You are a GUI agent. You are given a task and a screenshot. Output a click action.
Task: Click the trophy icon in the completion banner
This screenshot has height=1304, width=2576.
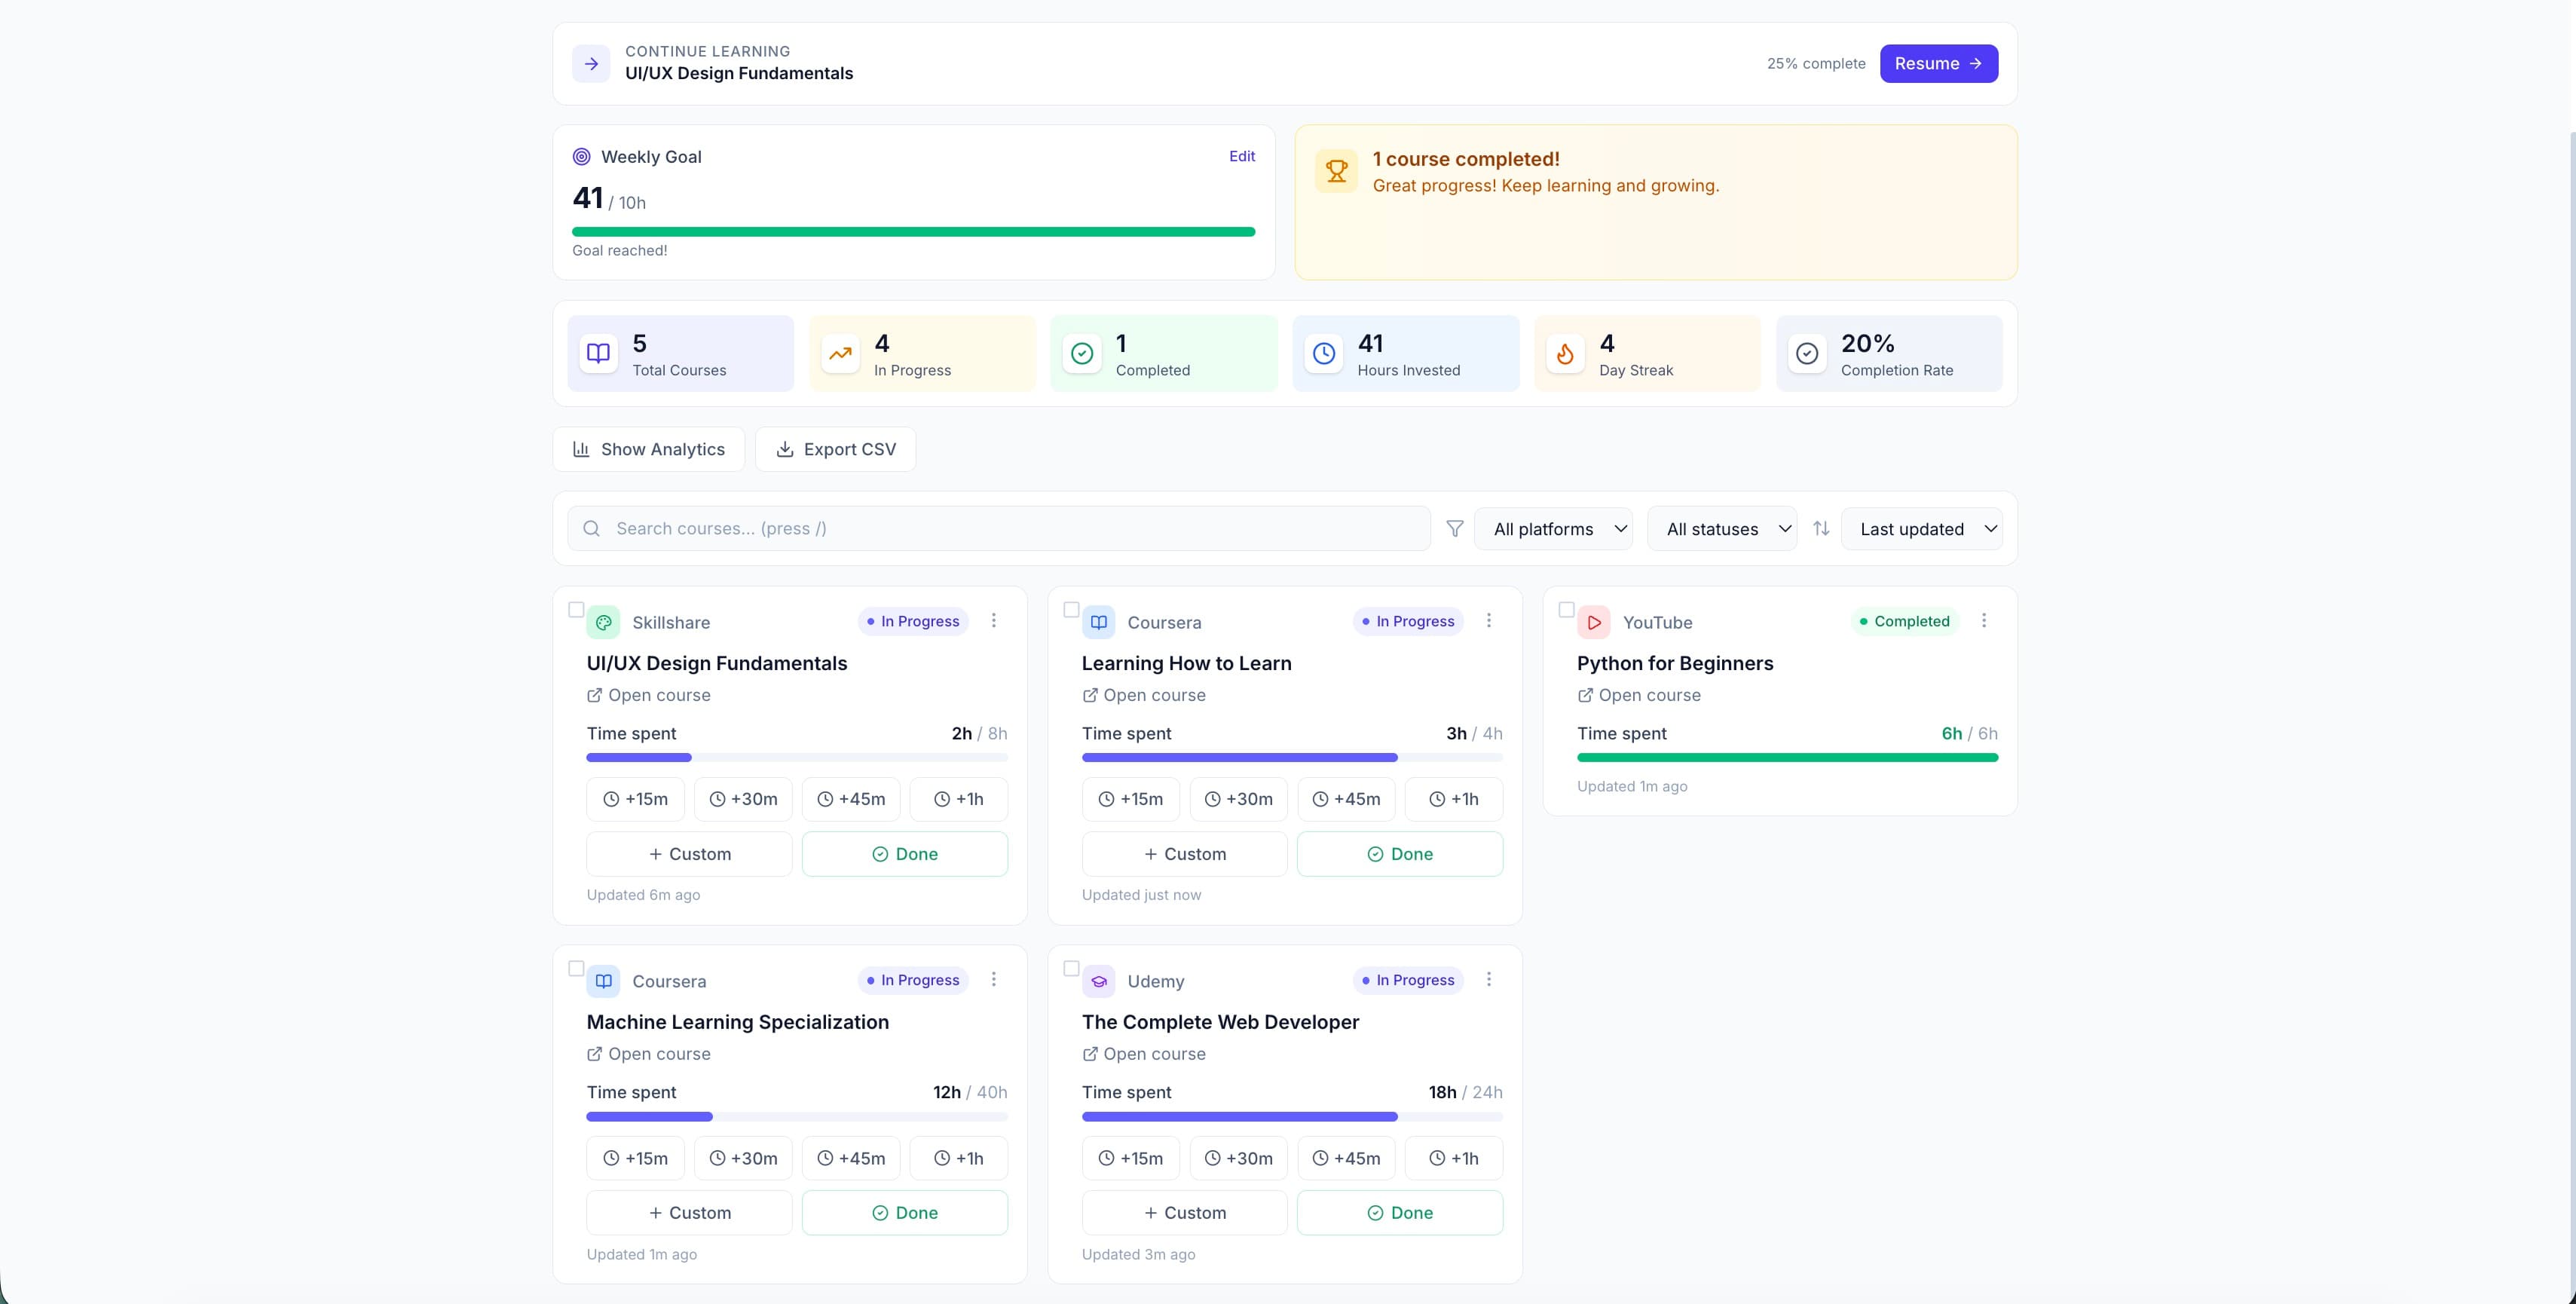[x=1336, y=170]
